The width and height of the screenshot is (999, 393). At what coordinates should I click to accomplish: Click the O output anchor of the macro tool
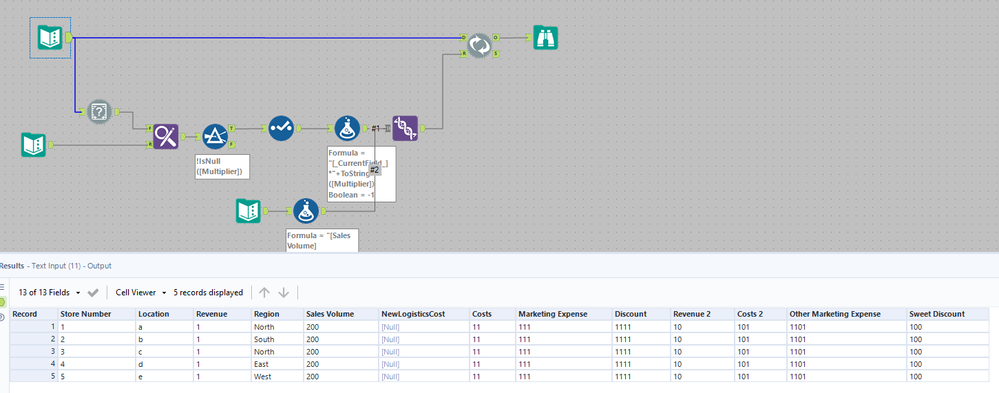click(x=495, y=38)
